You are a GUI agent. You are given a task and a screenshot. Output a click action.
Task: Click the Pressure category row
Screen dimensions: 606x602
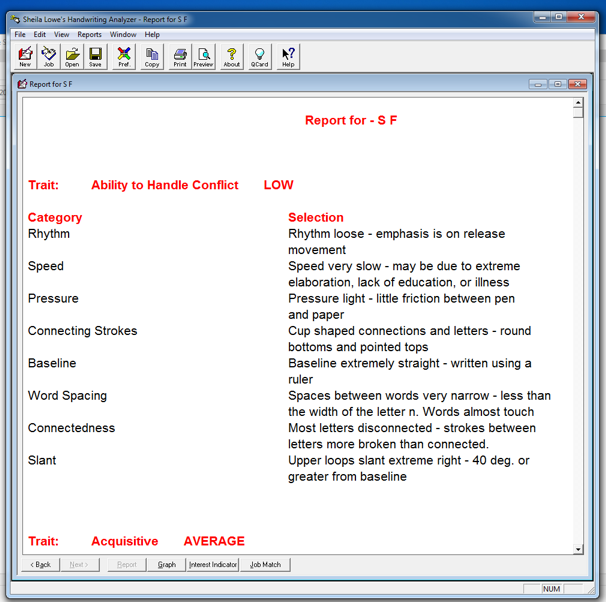point(53,299)
